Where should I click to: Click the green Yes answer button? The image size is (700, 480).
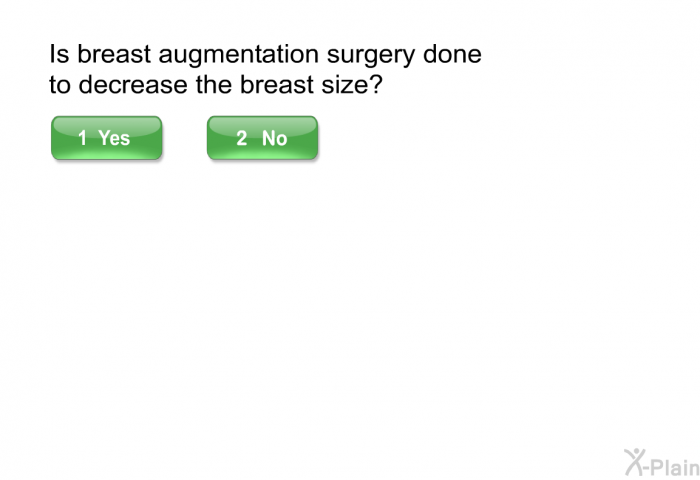tap(106, 138)
